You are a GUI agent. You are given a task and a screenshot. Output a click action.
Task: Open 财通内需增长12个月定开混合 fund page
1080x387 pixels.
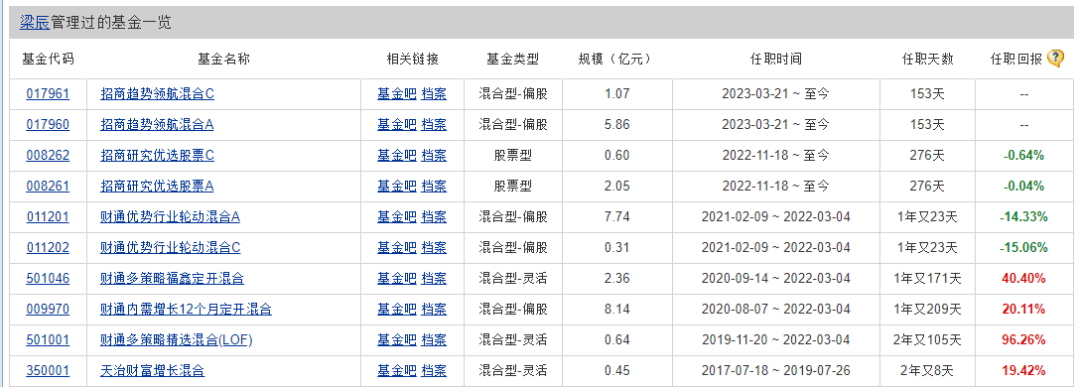[x=186, y=309]
